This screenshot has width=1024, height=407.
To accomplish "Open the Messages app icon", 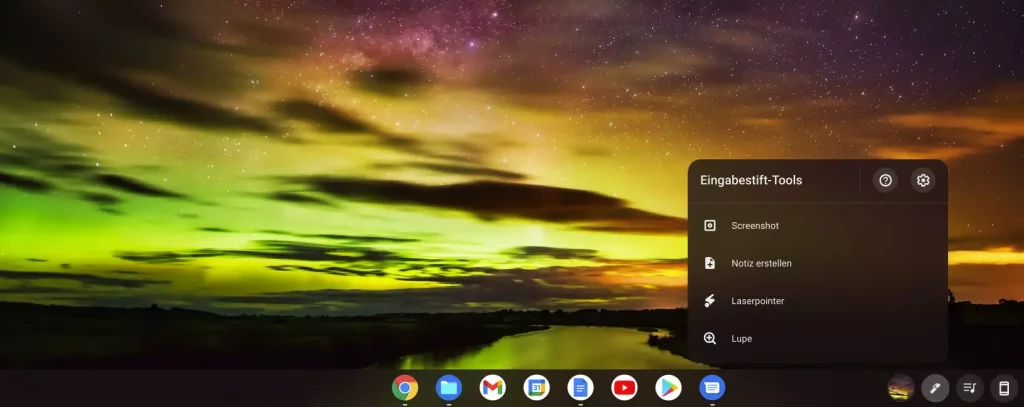I will click(x=712, y=388).
